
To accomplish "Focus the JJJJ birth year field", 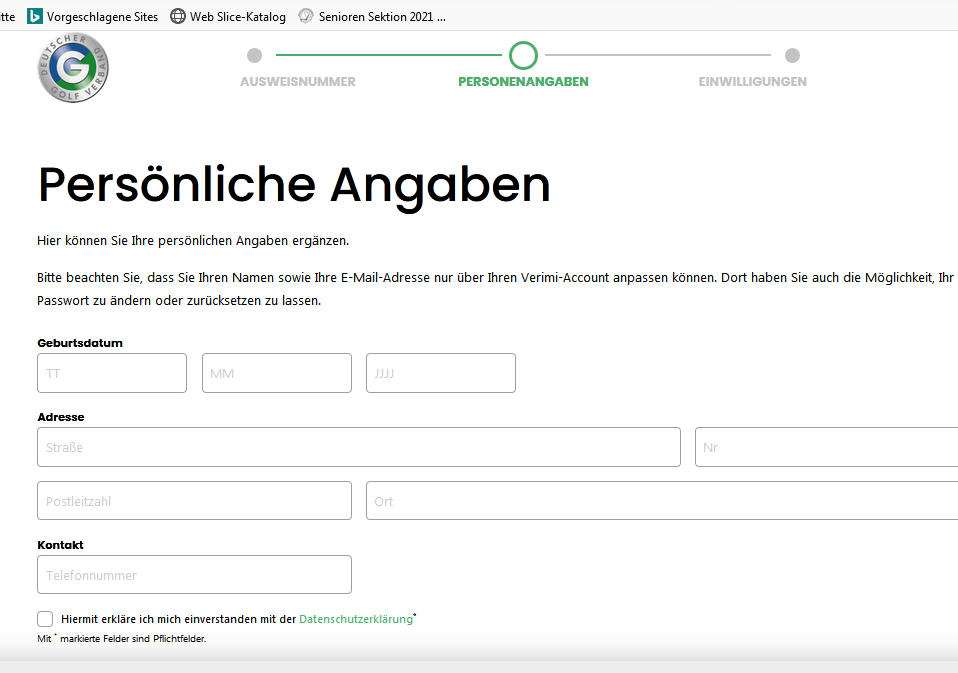I will click(x=441, y=373).
